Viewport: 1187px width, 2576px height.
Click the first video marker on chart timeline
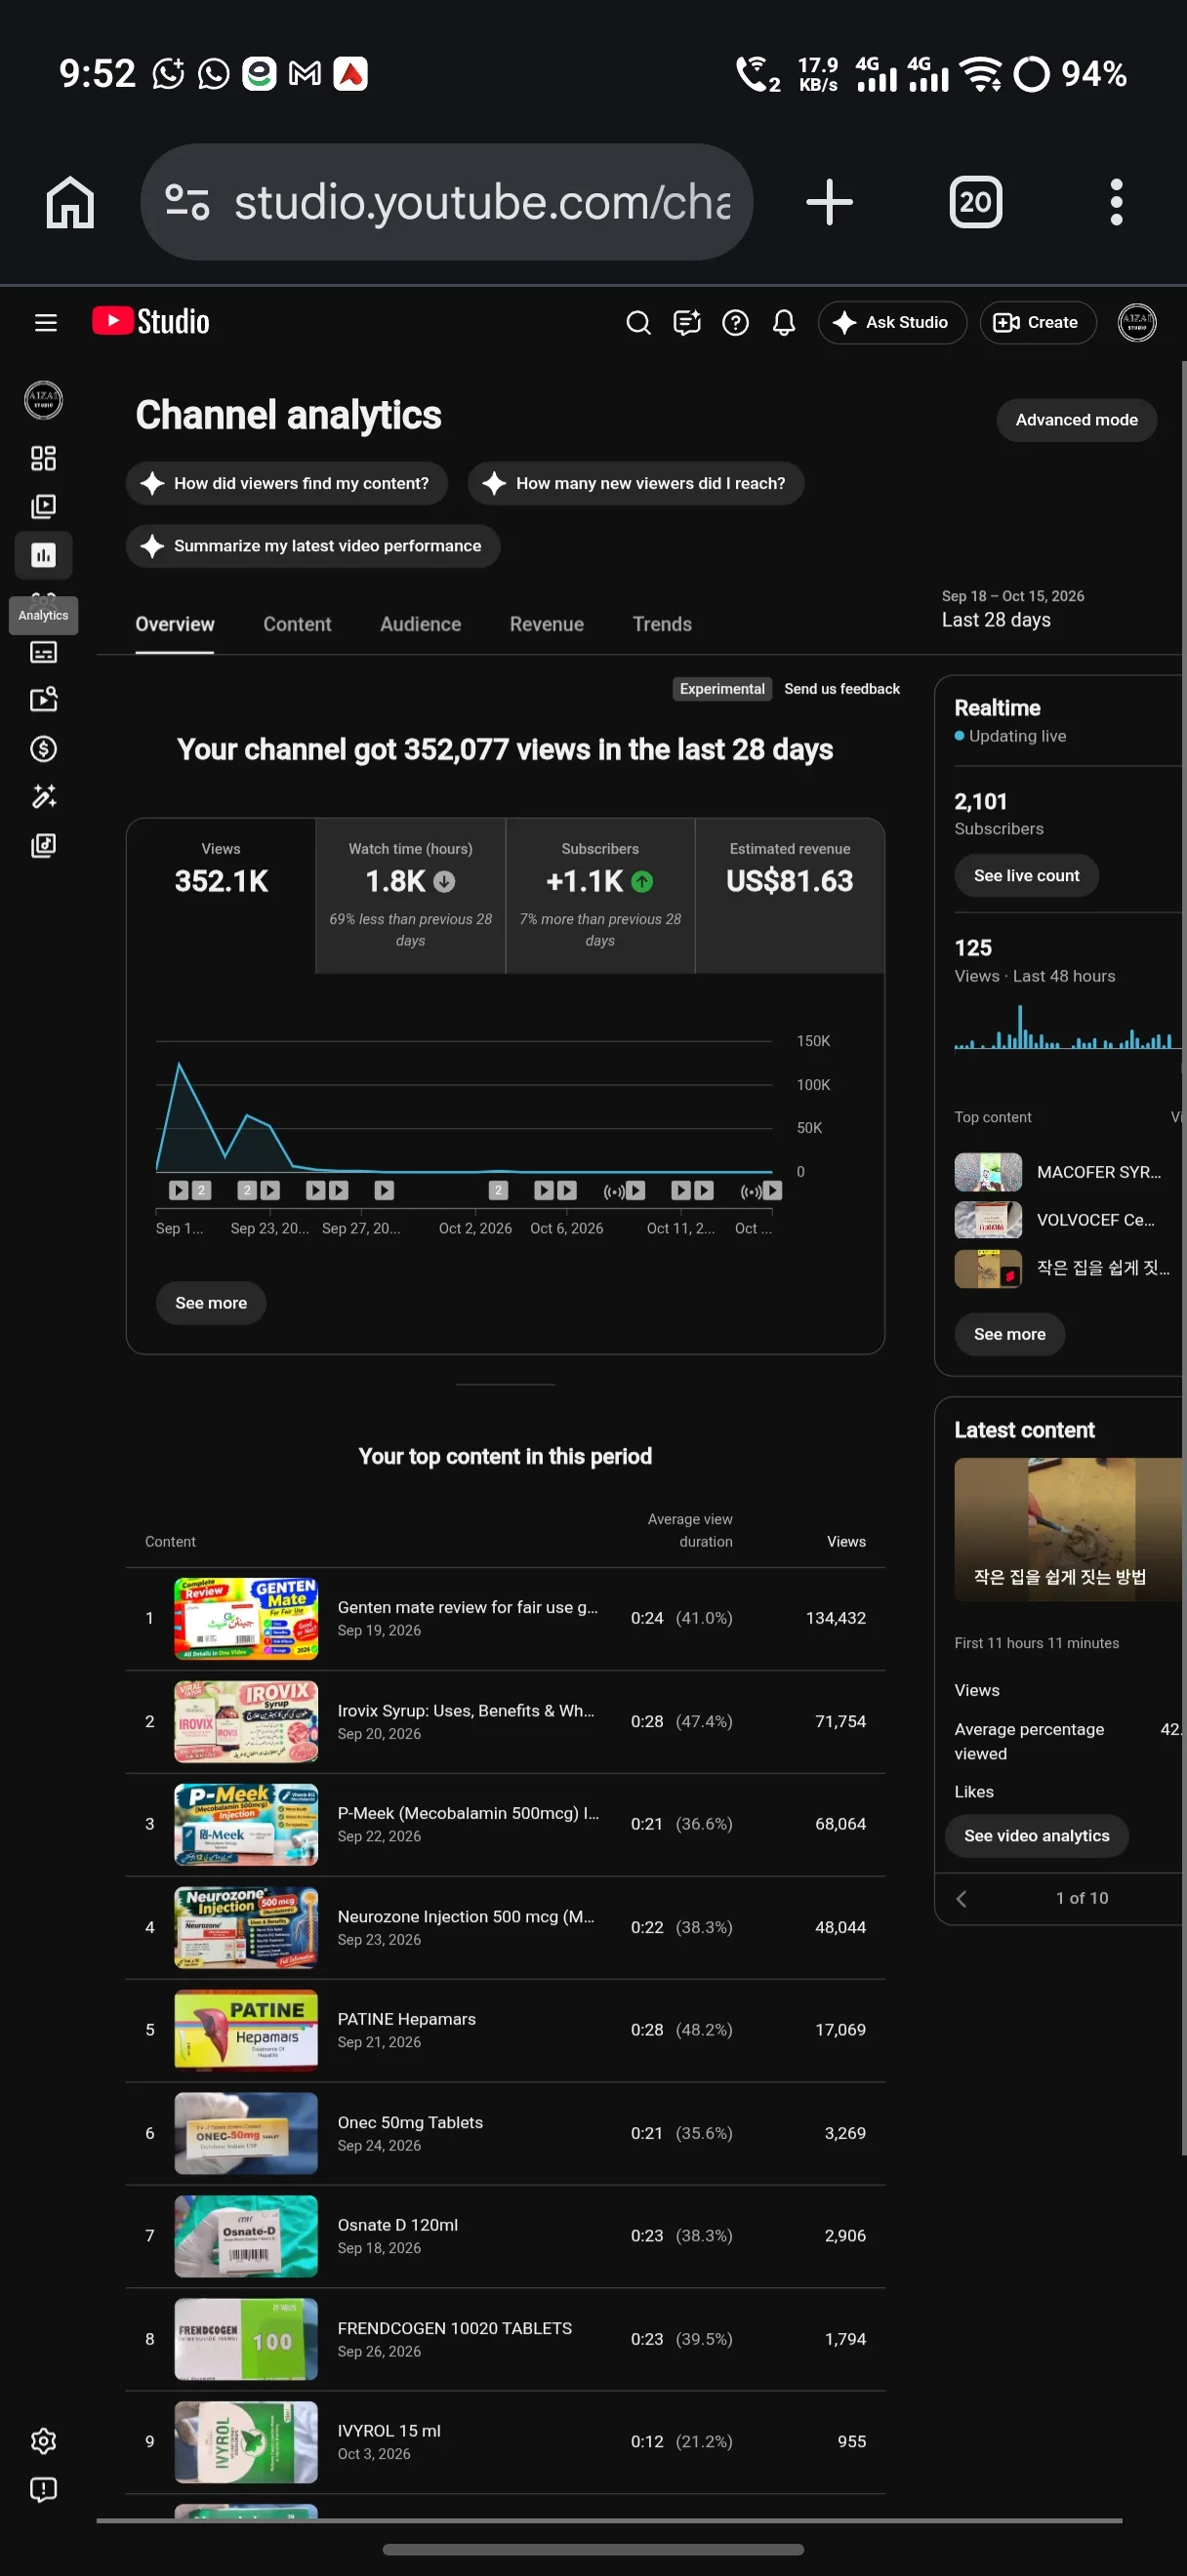coord(178,1190)
